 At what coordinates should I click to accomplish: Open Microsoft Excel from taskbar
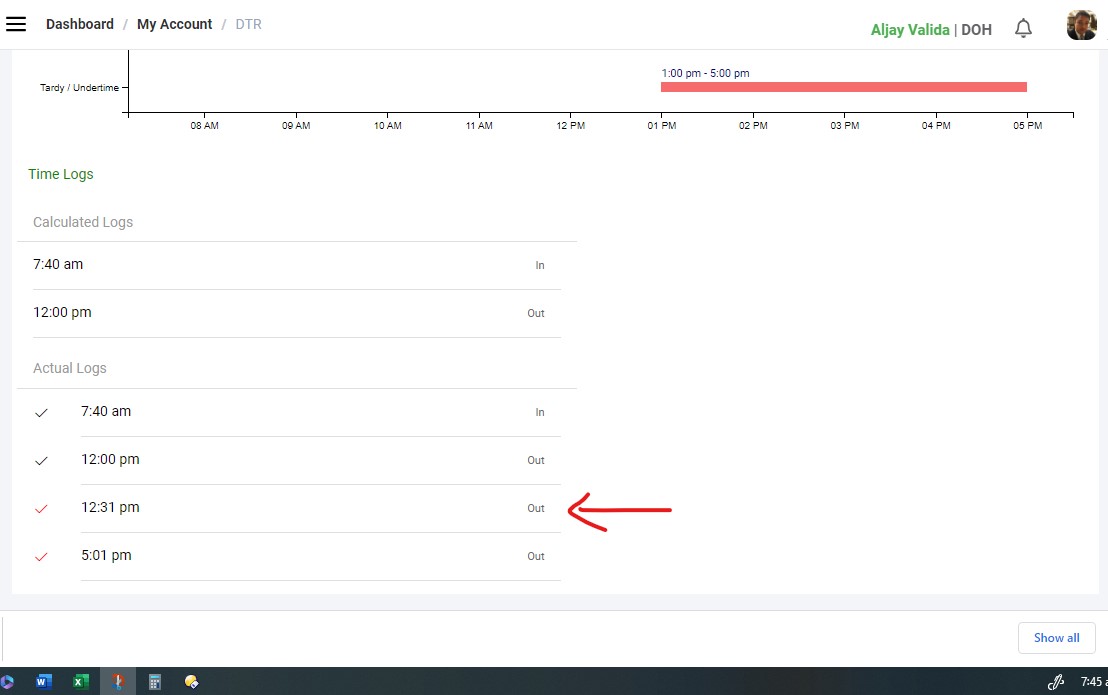(x=81, y=682)
